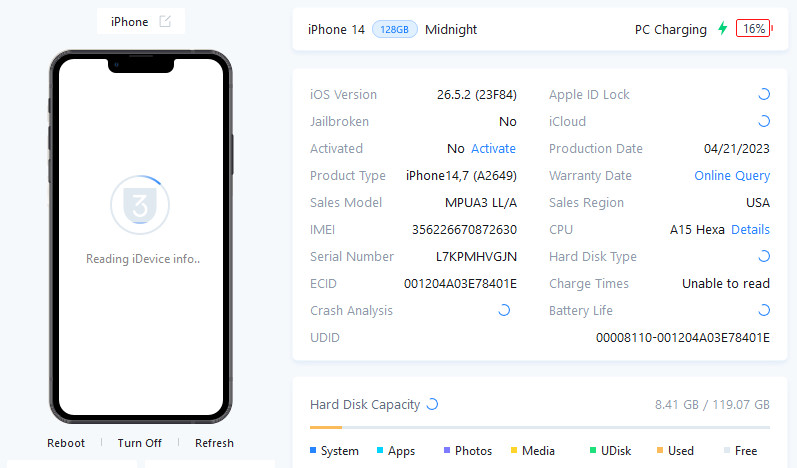Select the IMEI value 356226670872630
Viewport: 797px width, 468px height.
(x=464, y=230)
